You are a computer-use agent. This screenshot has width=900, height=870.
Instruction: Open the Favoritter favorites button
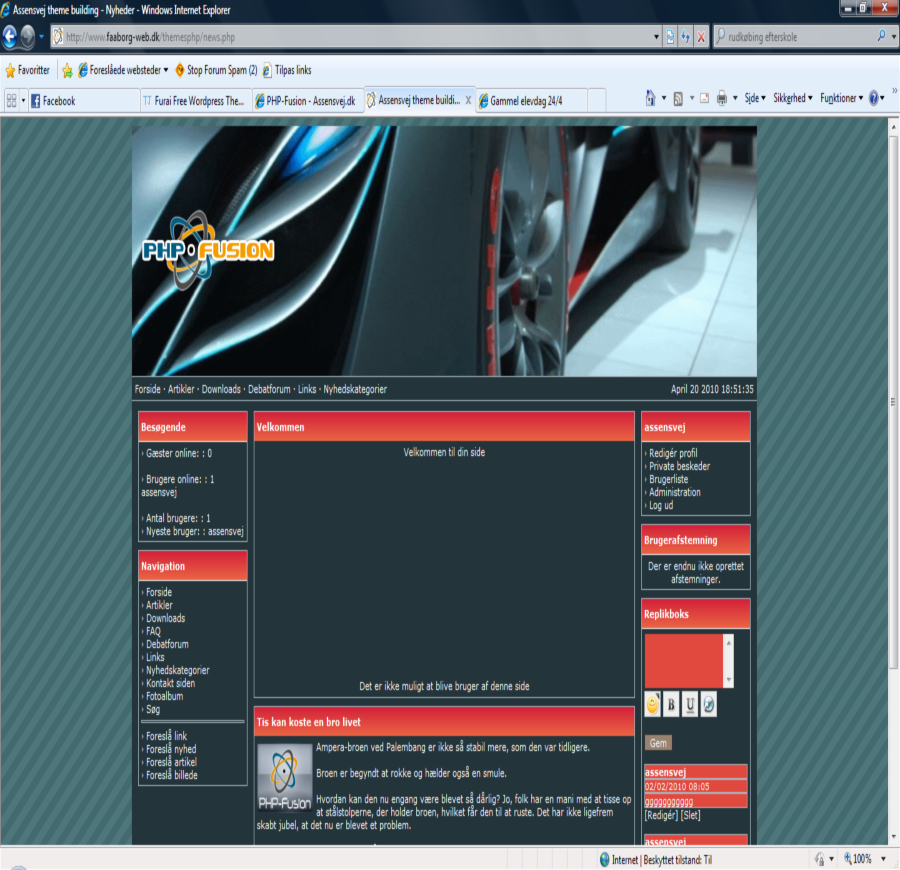(x=28, y=71)
